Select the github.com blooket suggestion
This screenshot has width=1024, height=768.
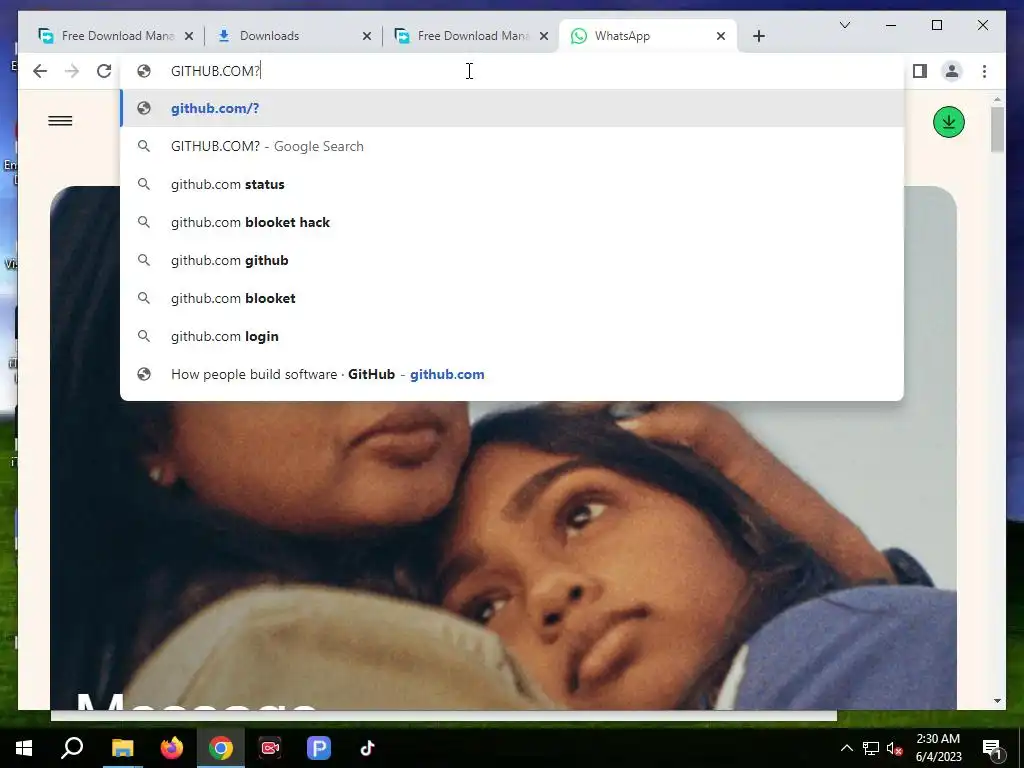point(512,298)
